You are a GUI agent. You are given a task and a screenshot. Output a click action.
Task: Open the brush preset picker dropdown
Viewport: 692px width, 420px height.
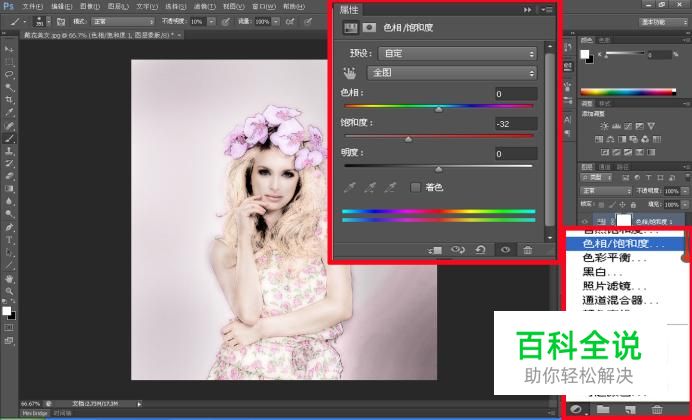point(49,21)
